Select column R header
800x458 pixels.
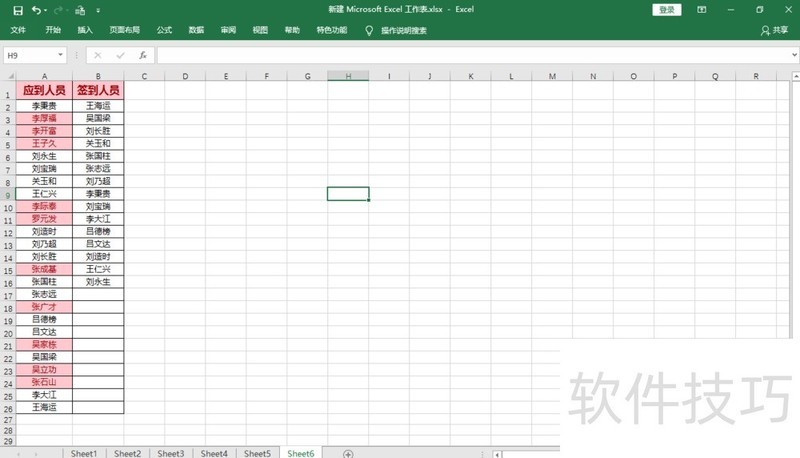(x=756, y=76)
